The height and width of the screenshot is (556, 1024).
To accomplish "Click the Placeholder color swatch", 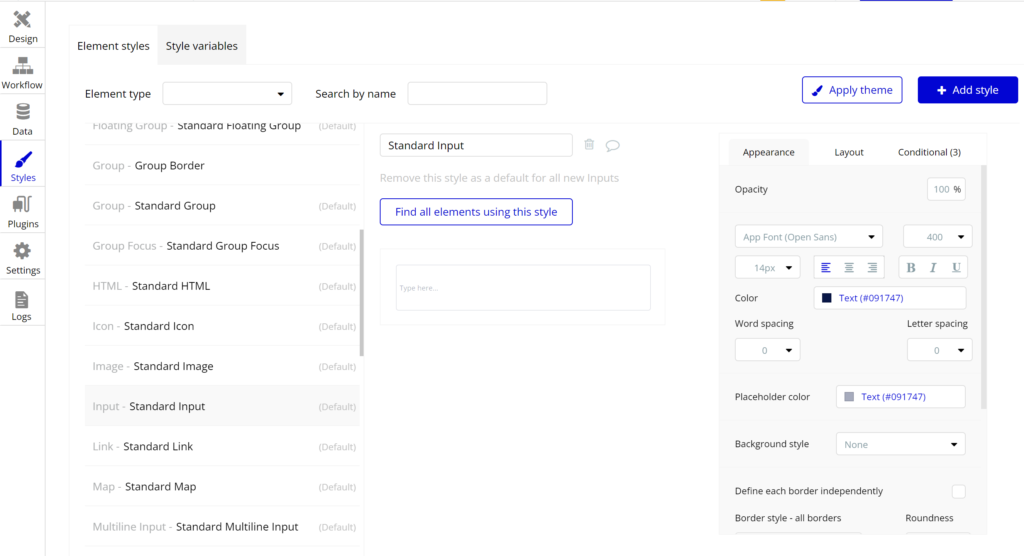I will (x=849, y=397).
